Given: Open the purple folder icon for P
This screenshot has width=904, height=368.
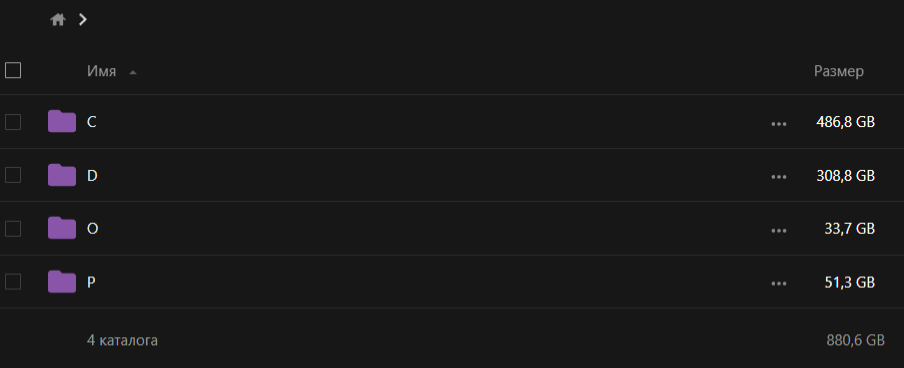Looking at the screenshot, I should click(62, 281).
